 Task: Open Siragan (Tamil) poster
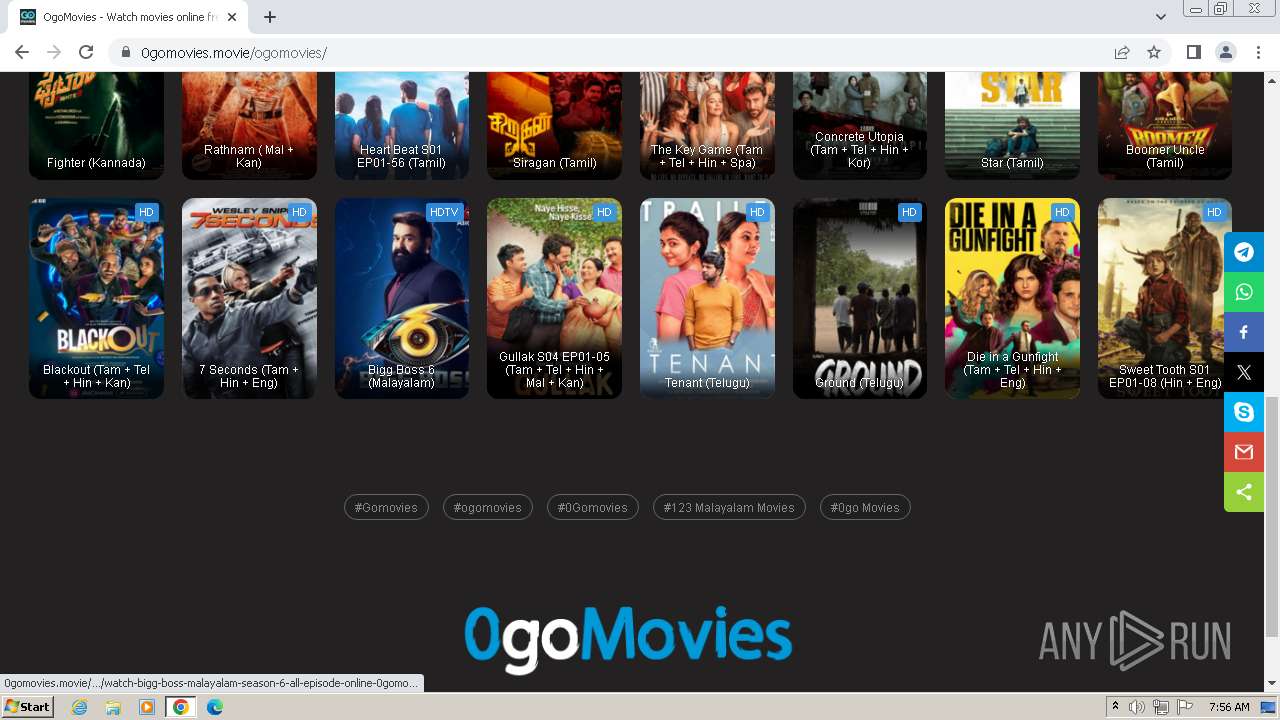(554, 126)
